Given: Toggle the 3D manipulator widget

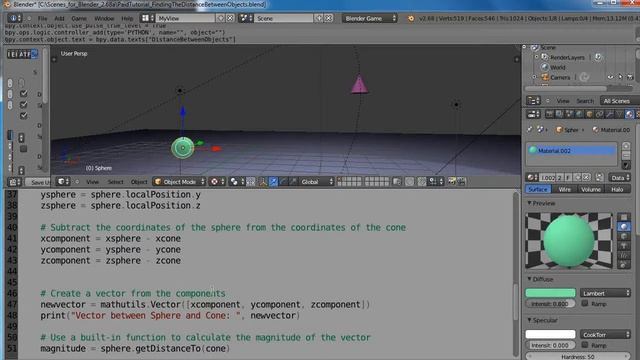Looking at the screenshot, I should [263, 182].
